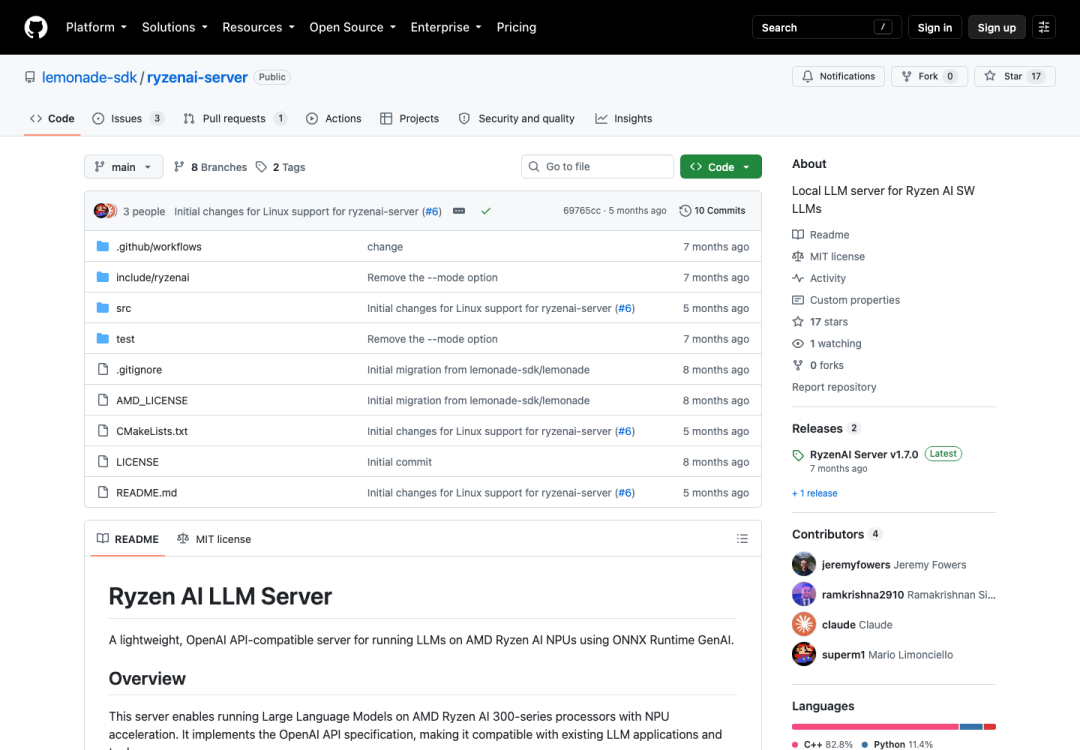This screenshot has width=1080, height=750.
Task: Click the ellipsis commit details icon
Action: (459, 211)
